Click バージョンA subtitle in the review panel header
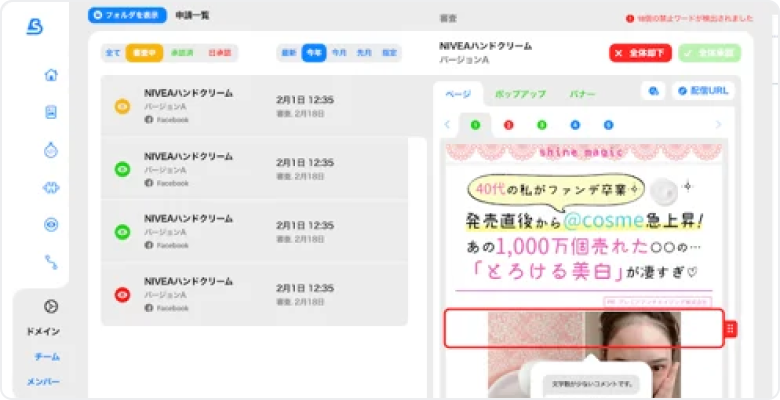This screenshot has height=400, width=780. tap(464, 60)
